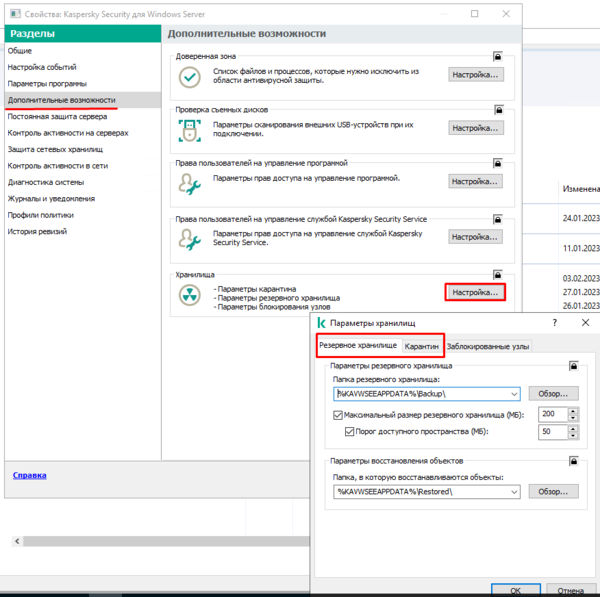Click the maximum backup size field showing 200

[x=553, y=414]
